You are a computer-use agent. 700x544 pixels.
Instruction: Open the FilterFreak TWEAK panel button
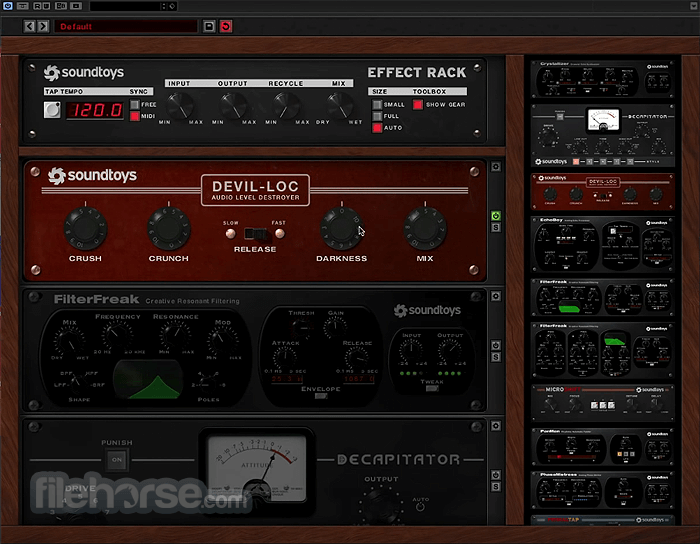pos(432,388)
